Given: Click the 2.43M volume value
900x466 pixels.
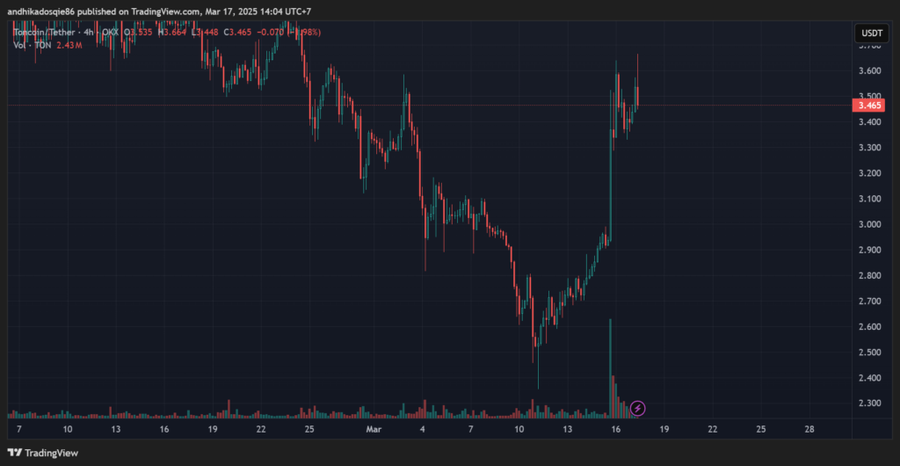Looking at the screenshot, I should pyautogui.click(x=69, y=46).
